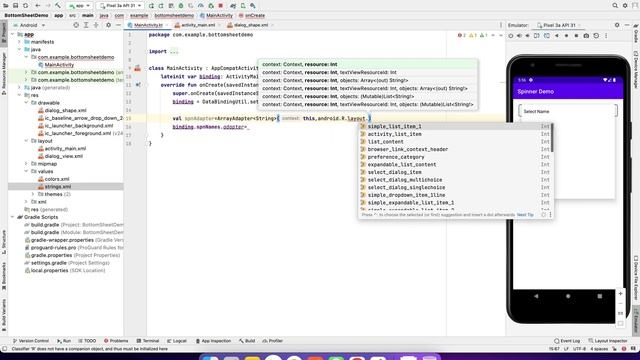Collapse the app module tree node

coord(12,34)
